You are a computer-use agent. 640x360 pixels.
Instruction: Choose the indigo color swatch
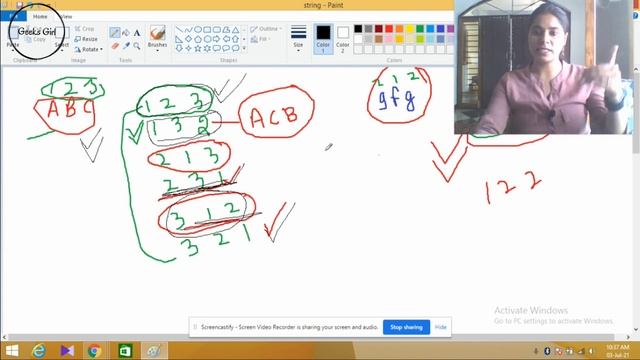[x=440, y=28]
